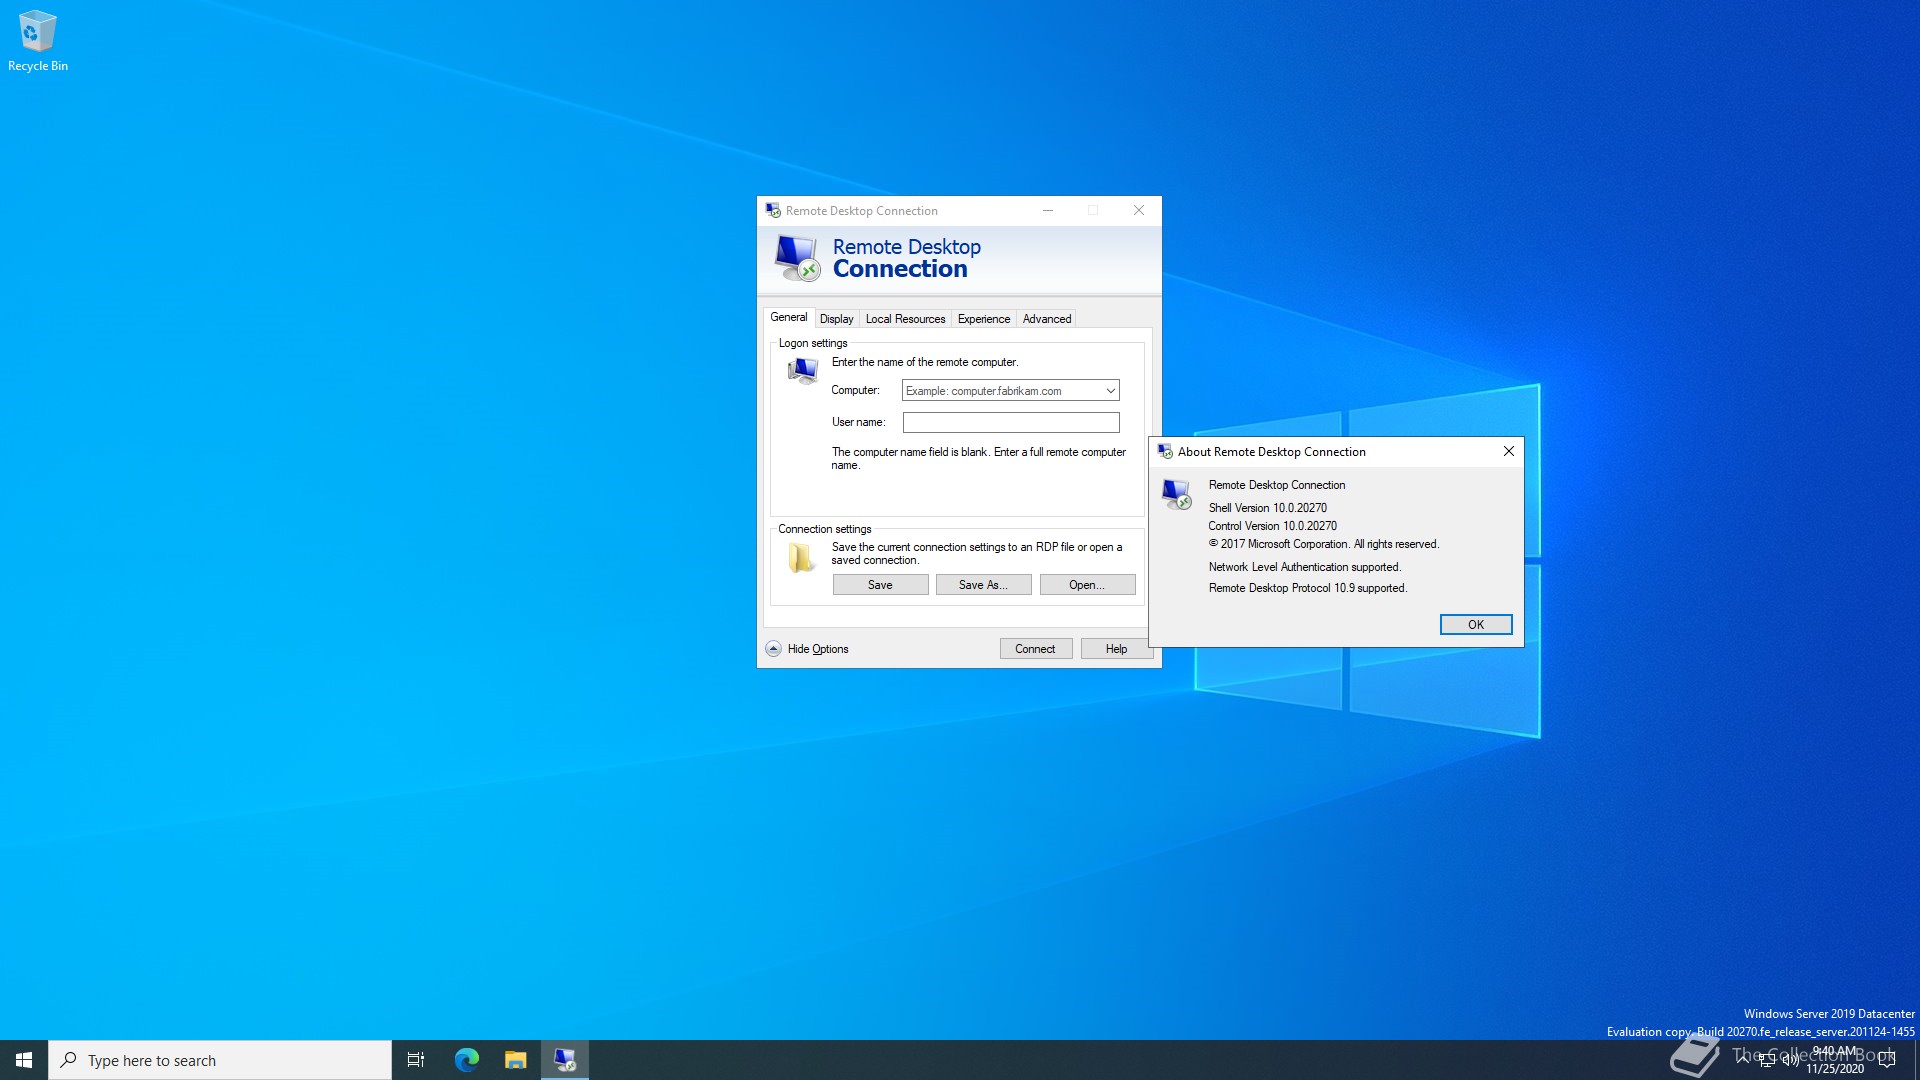
Task: Open File Explorer from the taskbar
Action: (x=515, y=1060)
